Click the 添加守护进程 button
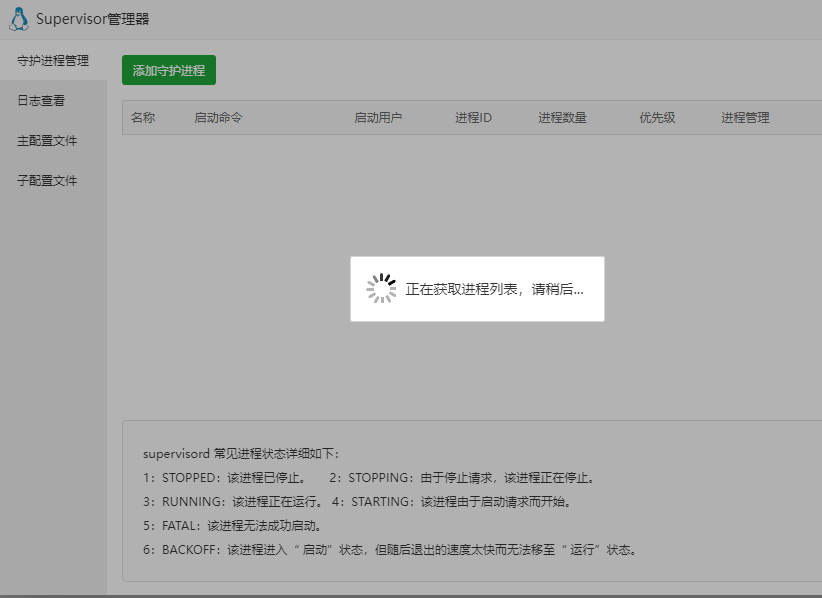This screenshot has height=598, width=822. pyautogui.click(x=169, y=70)
